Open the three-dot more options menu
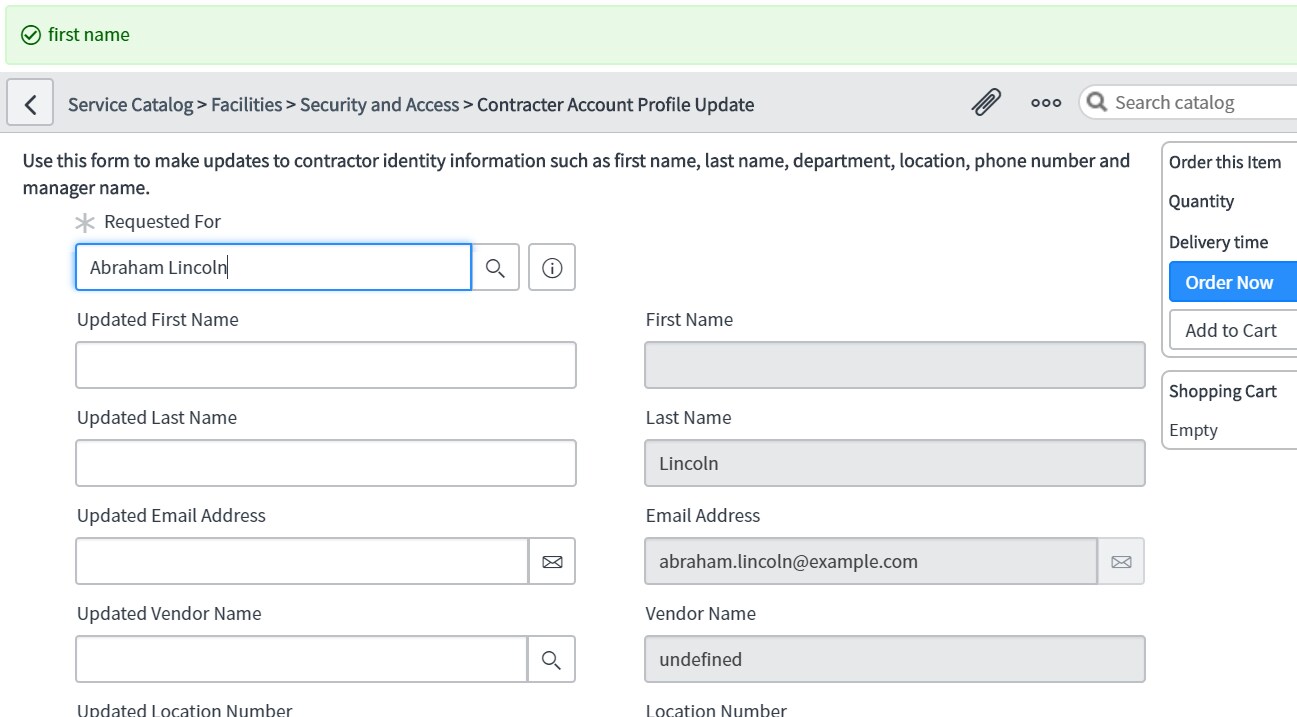Image resolution: width=1297 pixels, height=717 pixels. 1046,103
